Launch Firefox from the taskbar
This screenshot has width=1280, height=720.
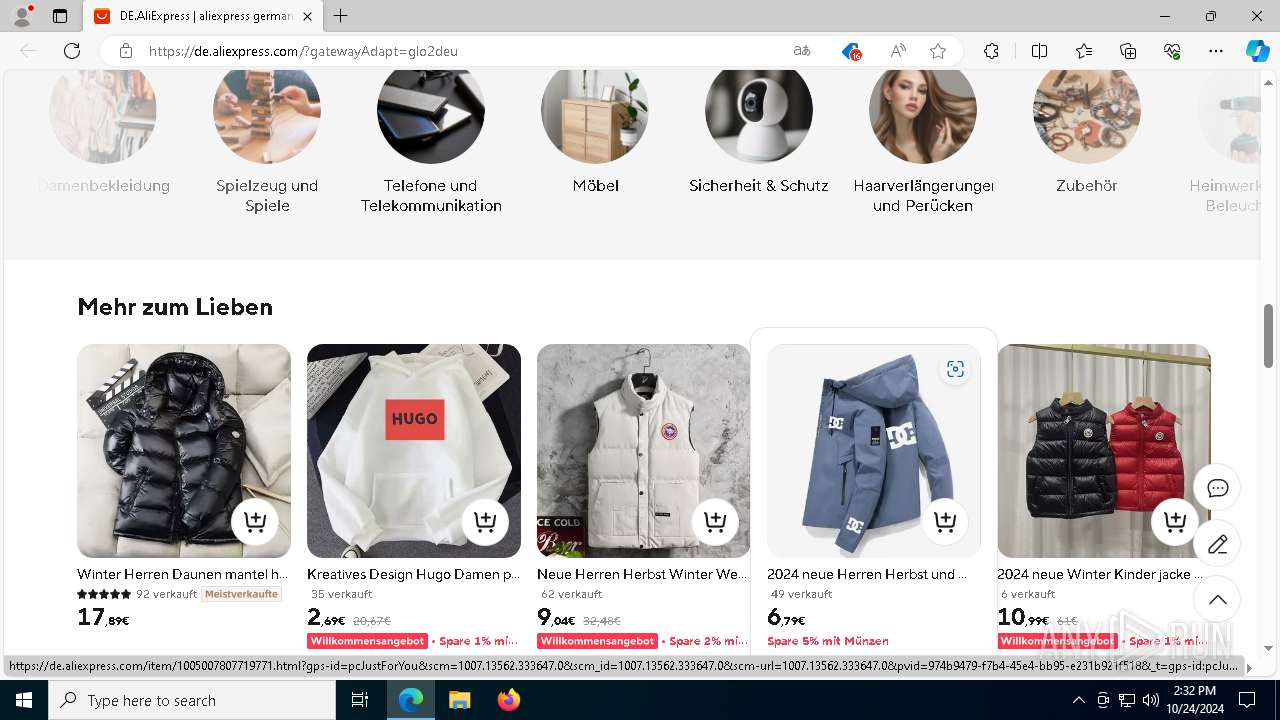[x=508, y=700]
